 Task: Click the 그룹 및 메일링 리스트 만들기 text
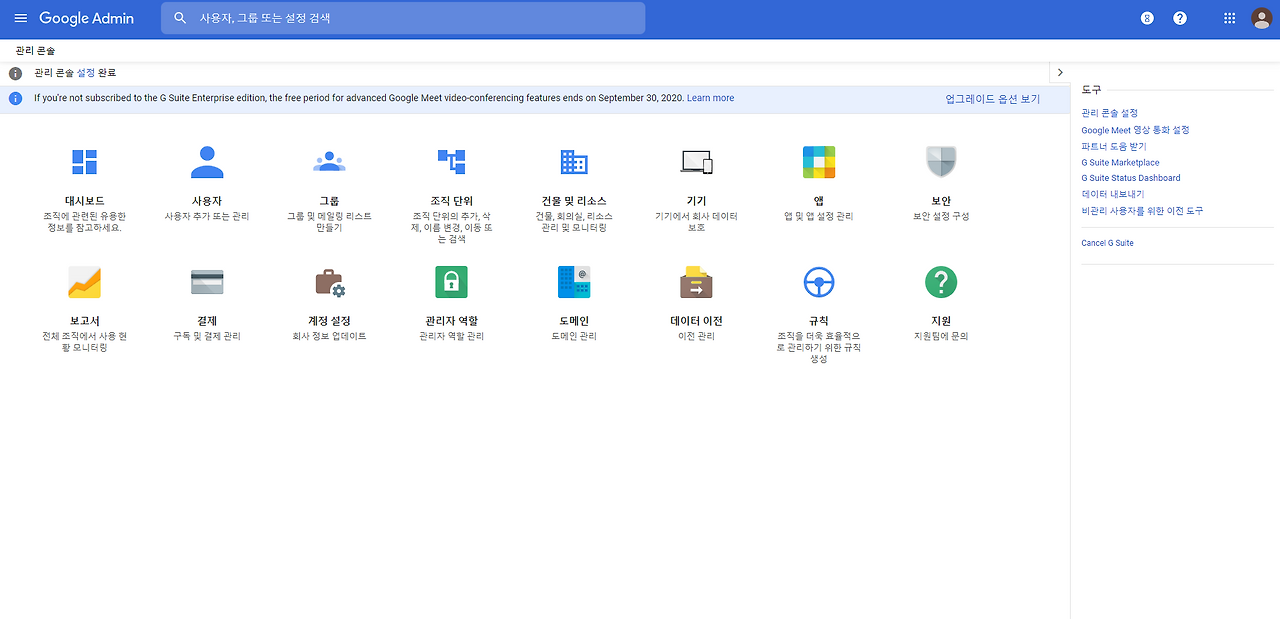click(329, 222)
